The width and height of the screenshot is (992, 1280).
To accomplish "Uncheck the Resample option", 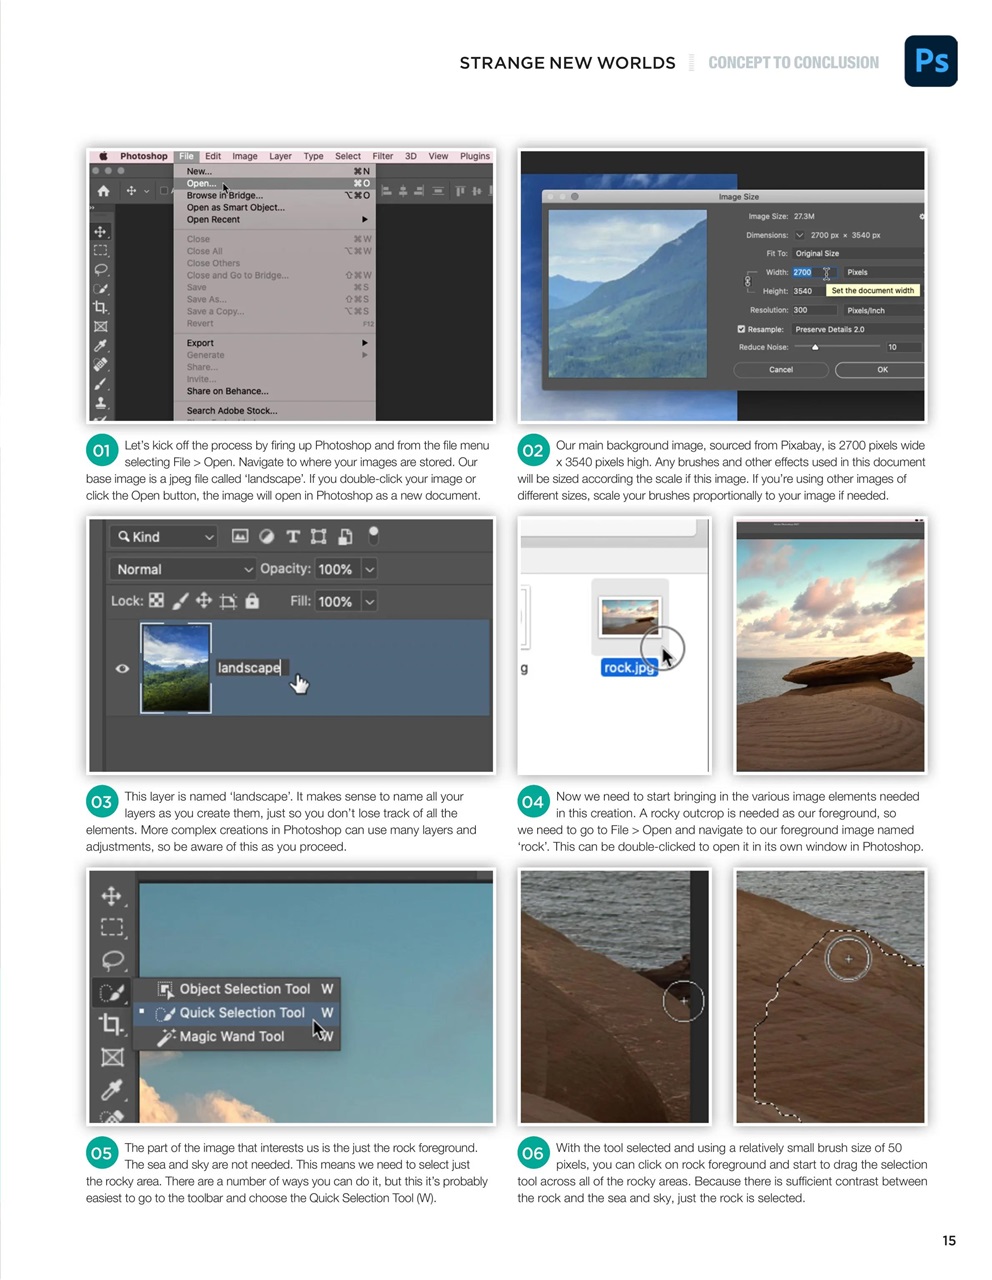I will click(742, 329).
